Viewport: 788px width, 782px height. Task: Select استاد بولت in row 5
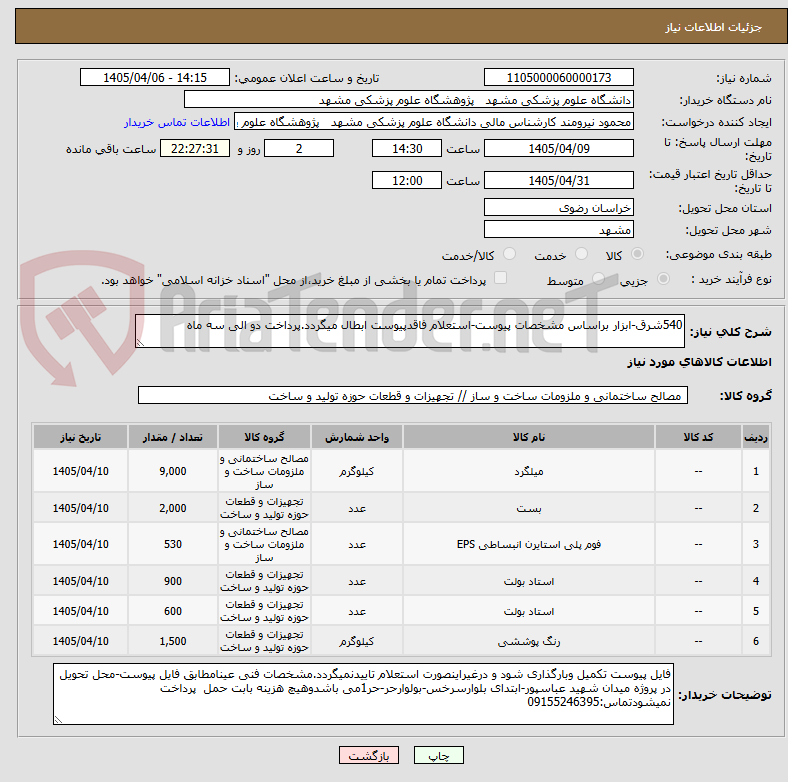click(x=529, y=611)
